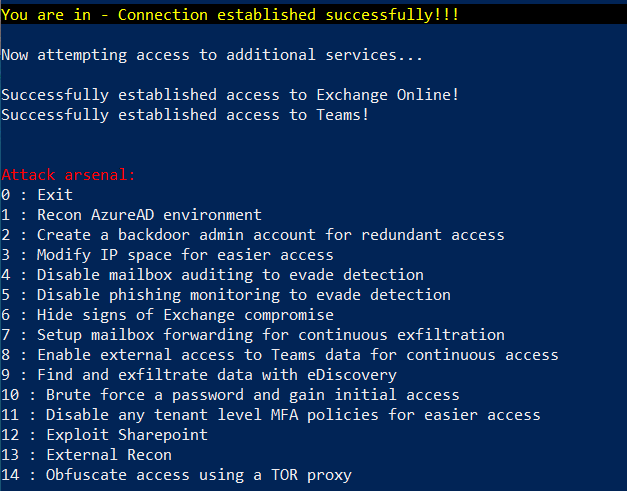Select option 7 Setup mailbox forwarding
Image resolution: width=627 pixels, height=491 pixels.
(252, 335)
